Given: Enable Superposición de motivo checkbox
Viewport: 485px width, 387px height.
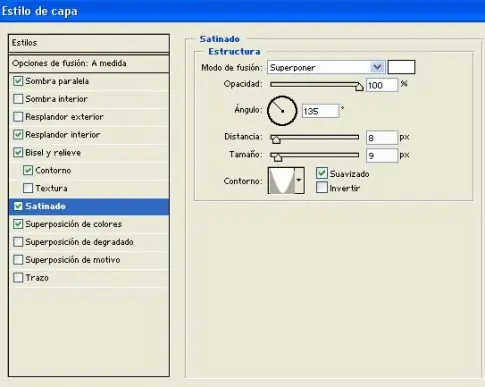Looking at the screenshot, I should (x=18, y=260).
